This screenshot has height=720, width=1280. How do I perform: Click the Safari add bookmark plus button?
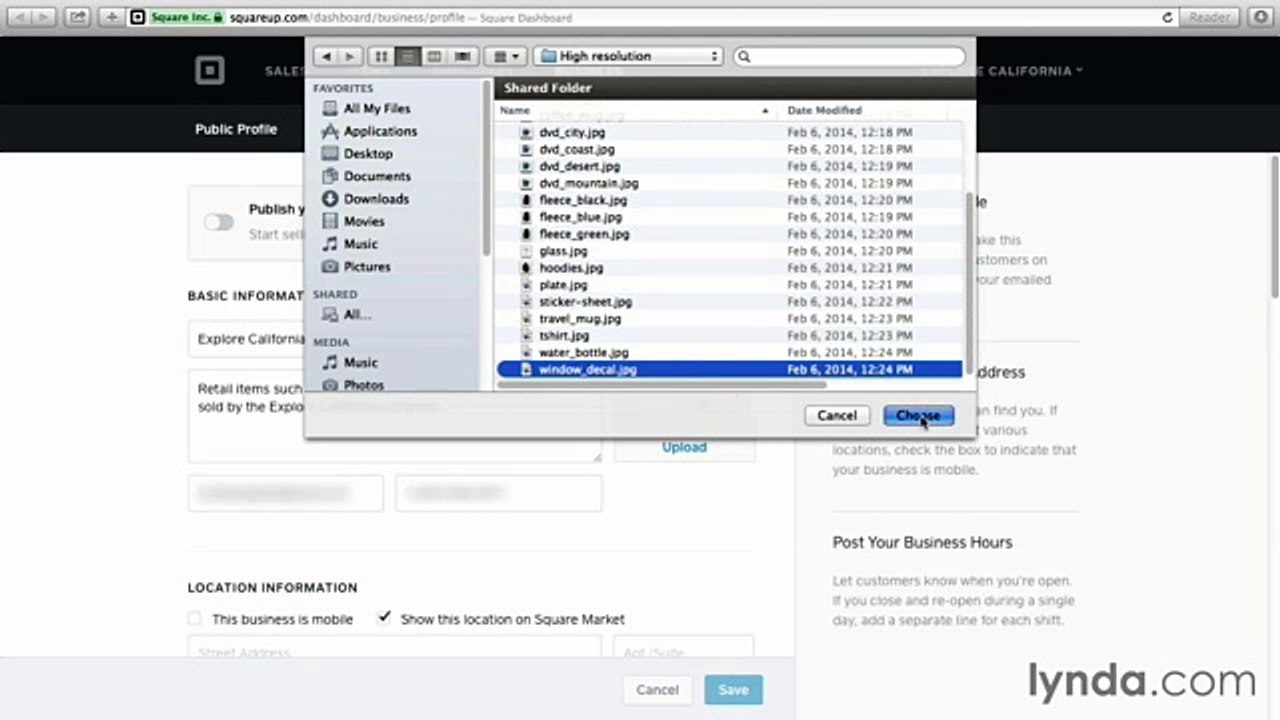(111, 17)
